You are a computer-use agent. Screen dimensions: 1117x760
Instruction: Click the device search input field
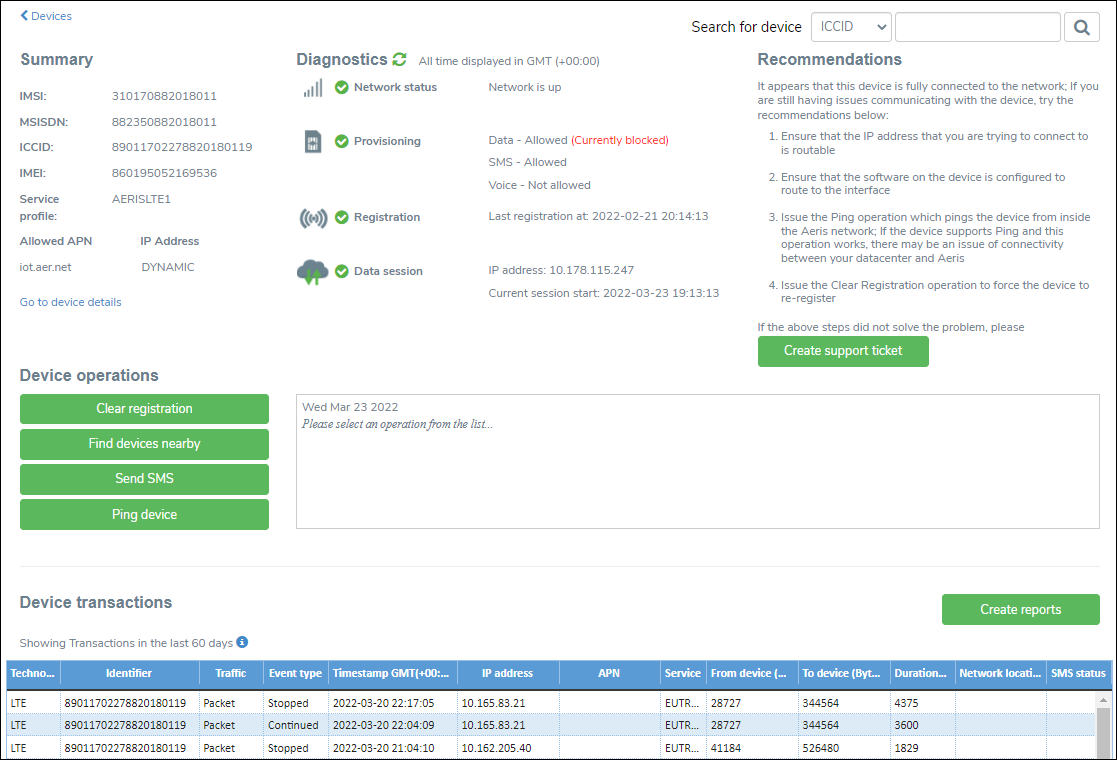(x=977, y=27)
